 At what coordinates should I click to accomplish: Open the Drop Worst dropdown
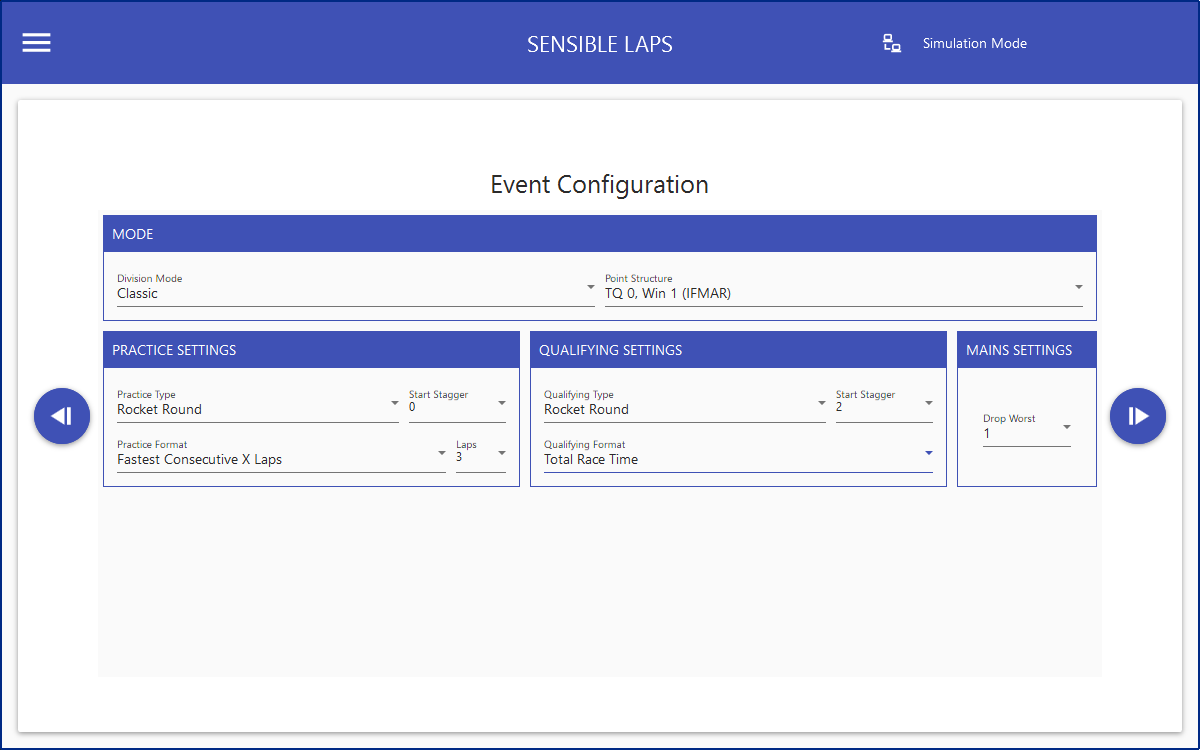click(x=1026, y=433)
